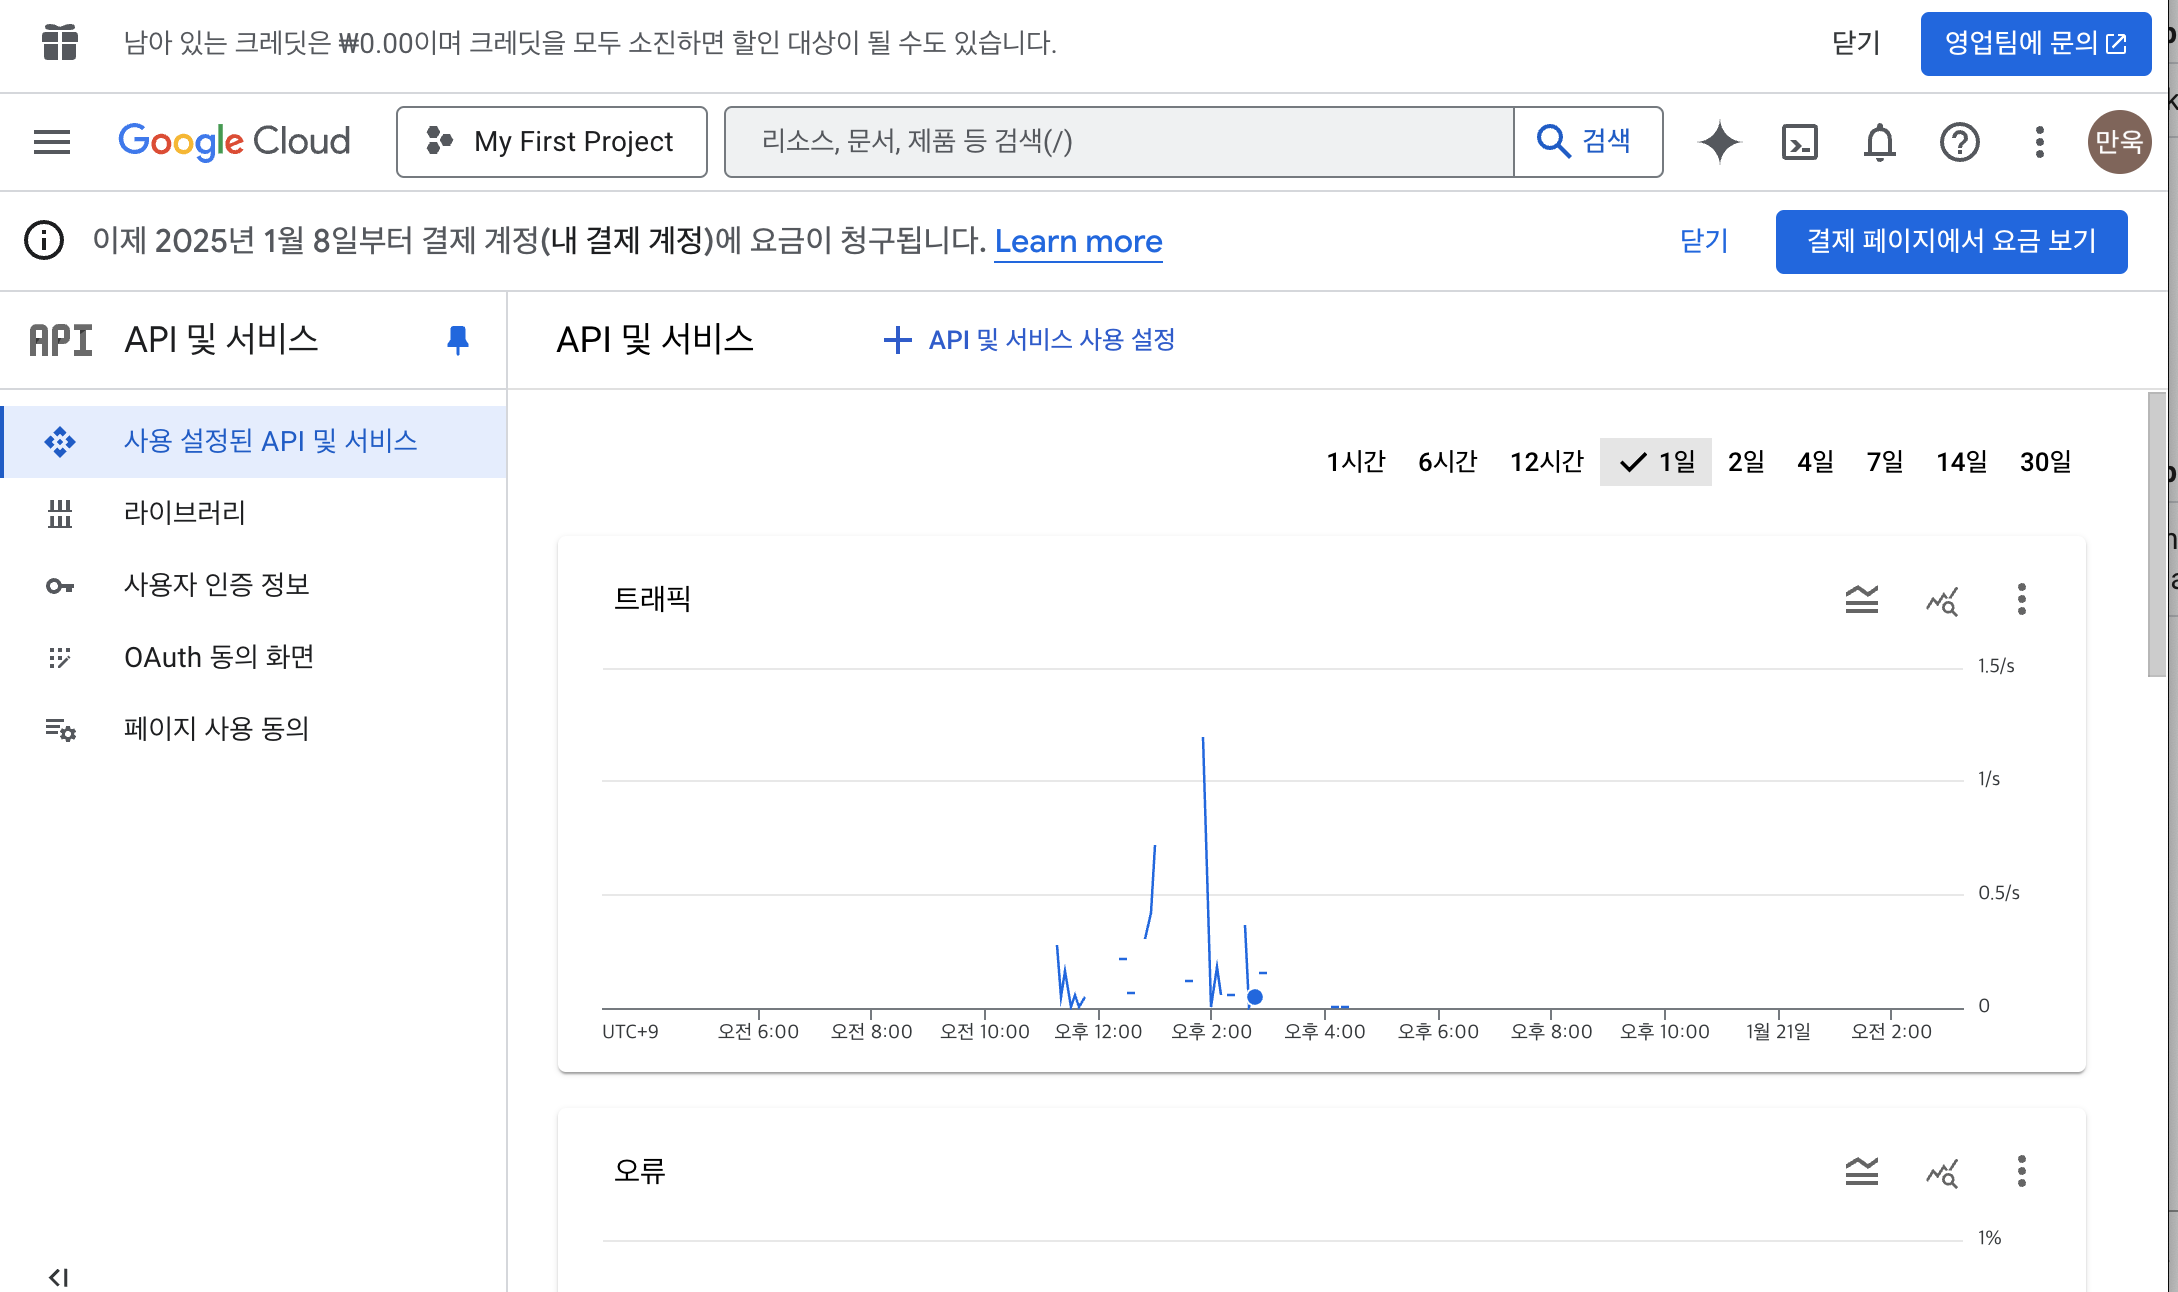
Task: Open the notifications bell
Action: click(1879, 142)
